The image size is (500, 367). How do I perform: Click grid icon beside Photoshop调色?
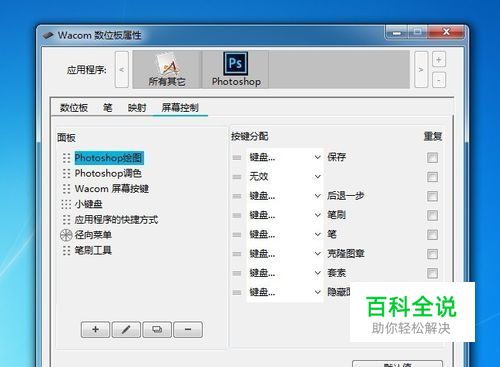67,173
